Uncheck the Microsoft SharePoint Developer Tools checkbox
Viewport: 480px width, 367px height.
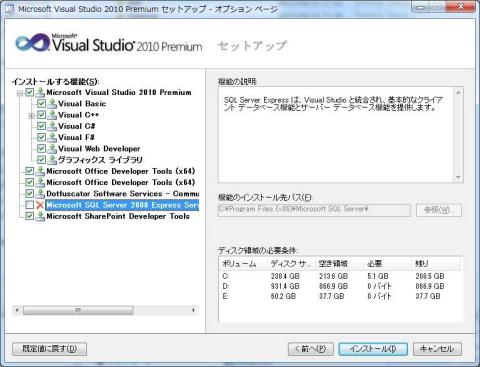30,216
